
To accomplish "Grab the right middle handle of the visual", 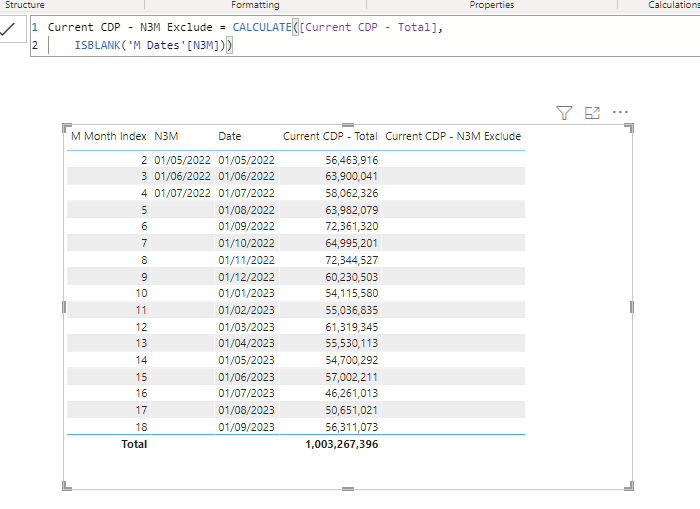I will (x=632, y=307).
